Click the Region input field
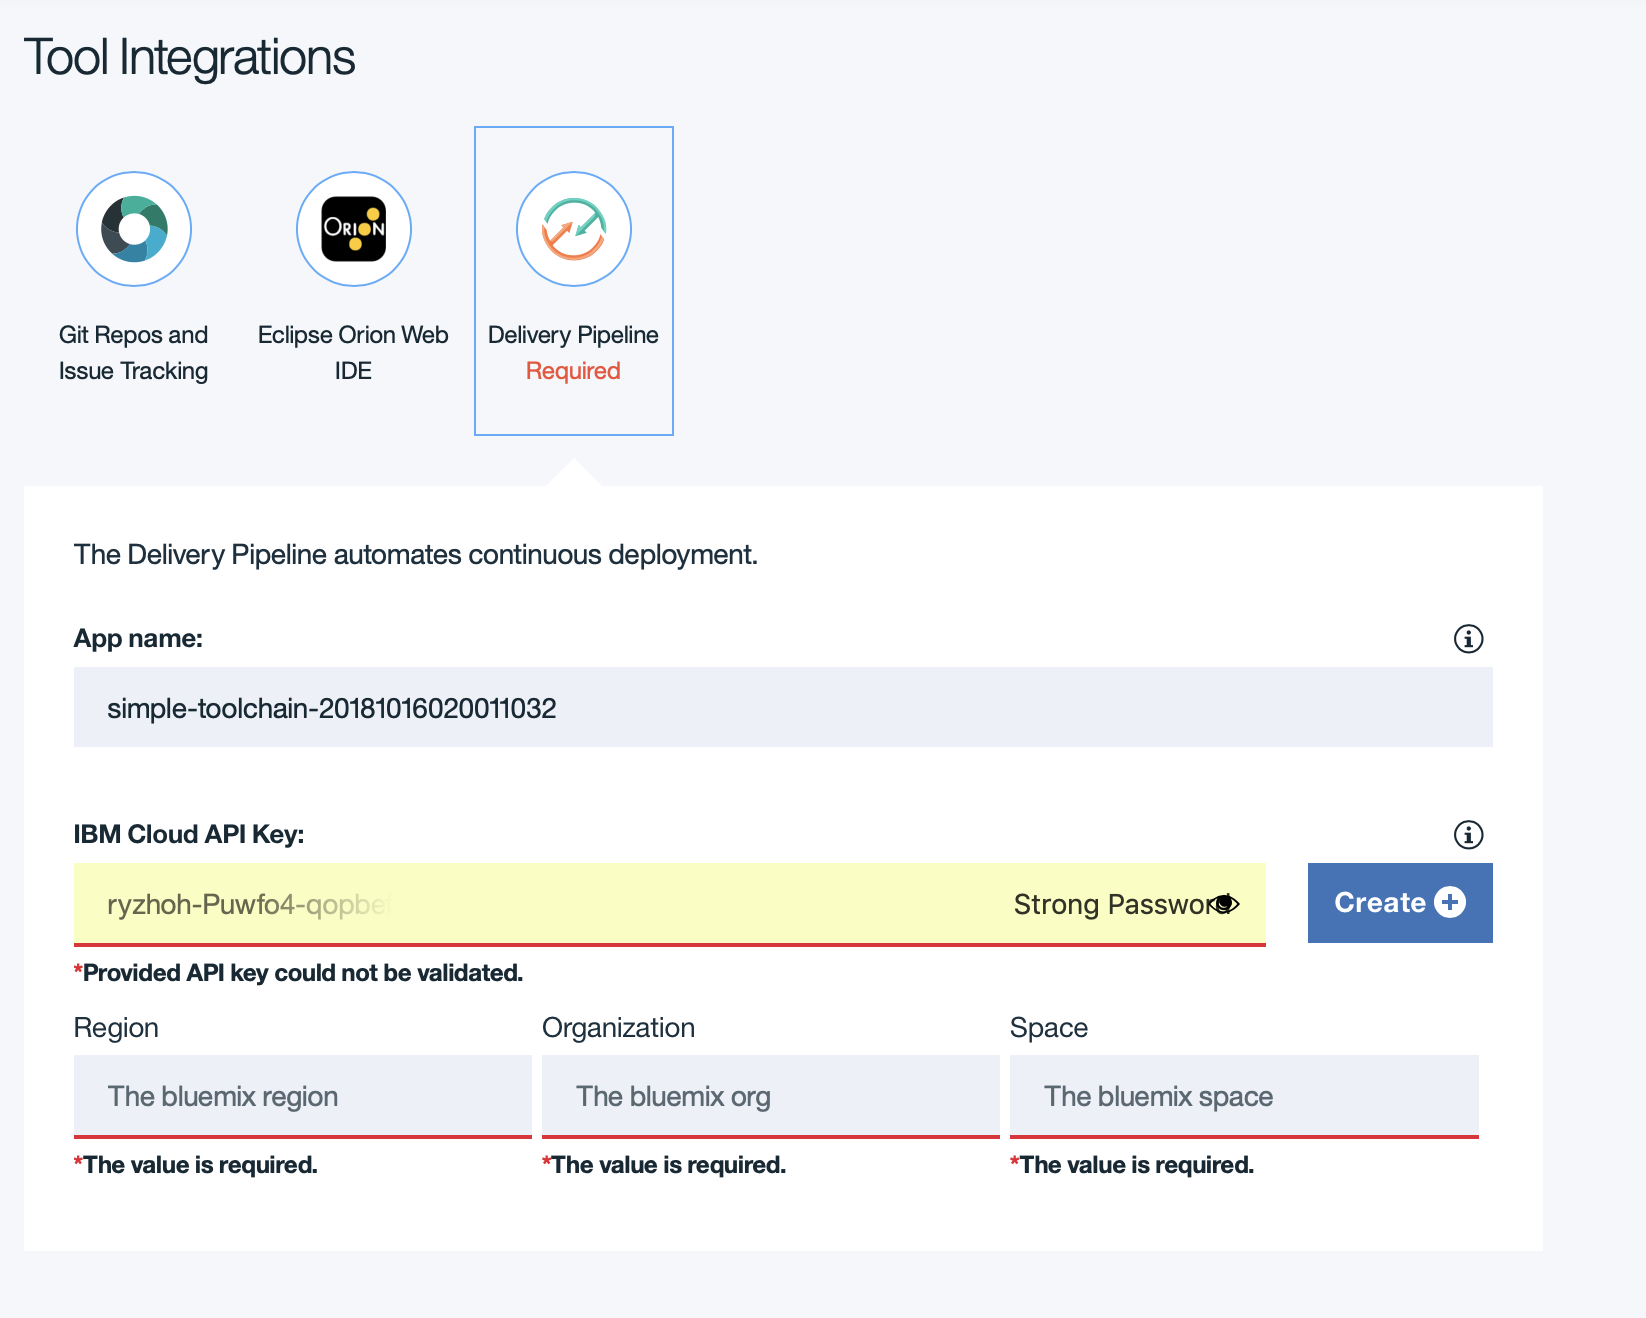Viewport: 1646px width, 1318px height. click(x=302, y=1096)
